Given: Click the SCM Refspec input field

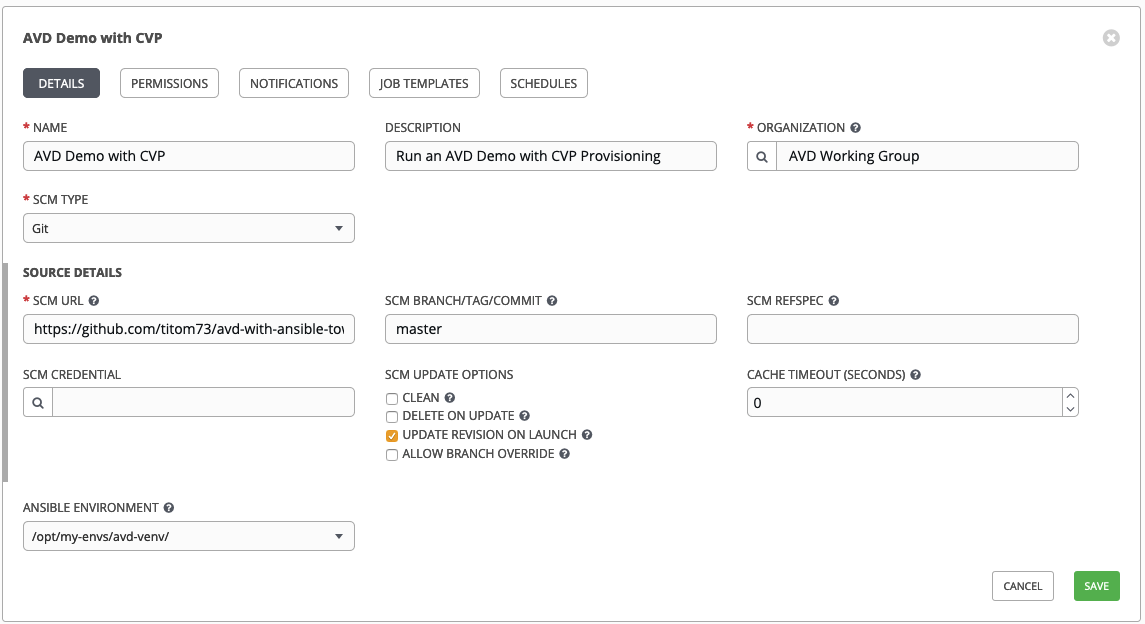Looking at the screenshot, I should click(912, 329).
